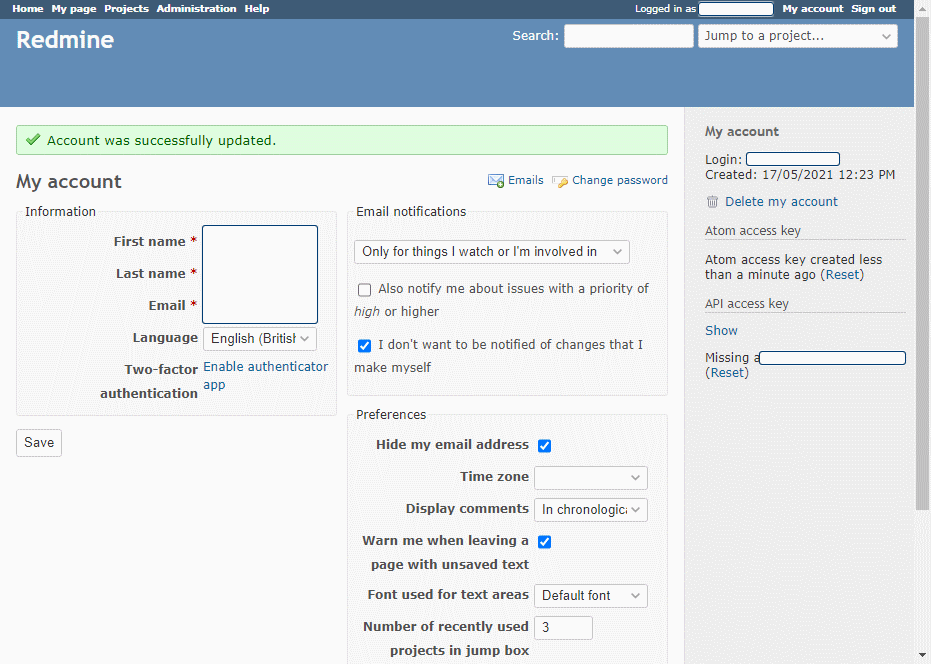The image size is (931, 664).
Task: Click the 'Email notifications' section label
Action: tap(411, 211)
